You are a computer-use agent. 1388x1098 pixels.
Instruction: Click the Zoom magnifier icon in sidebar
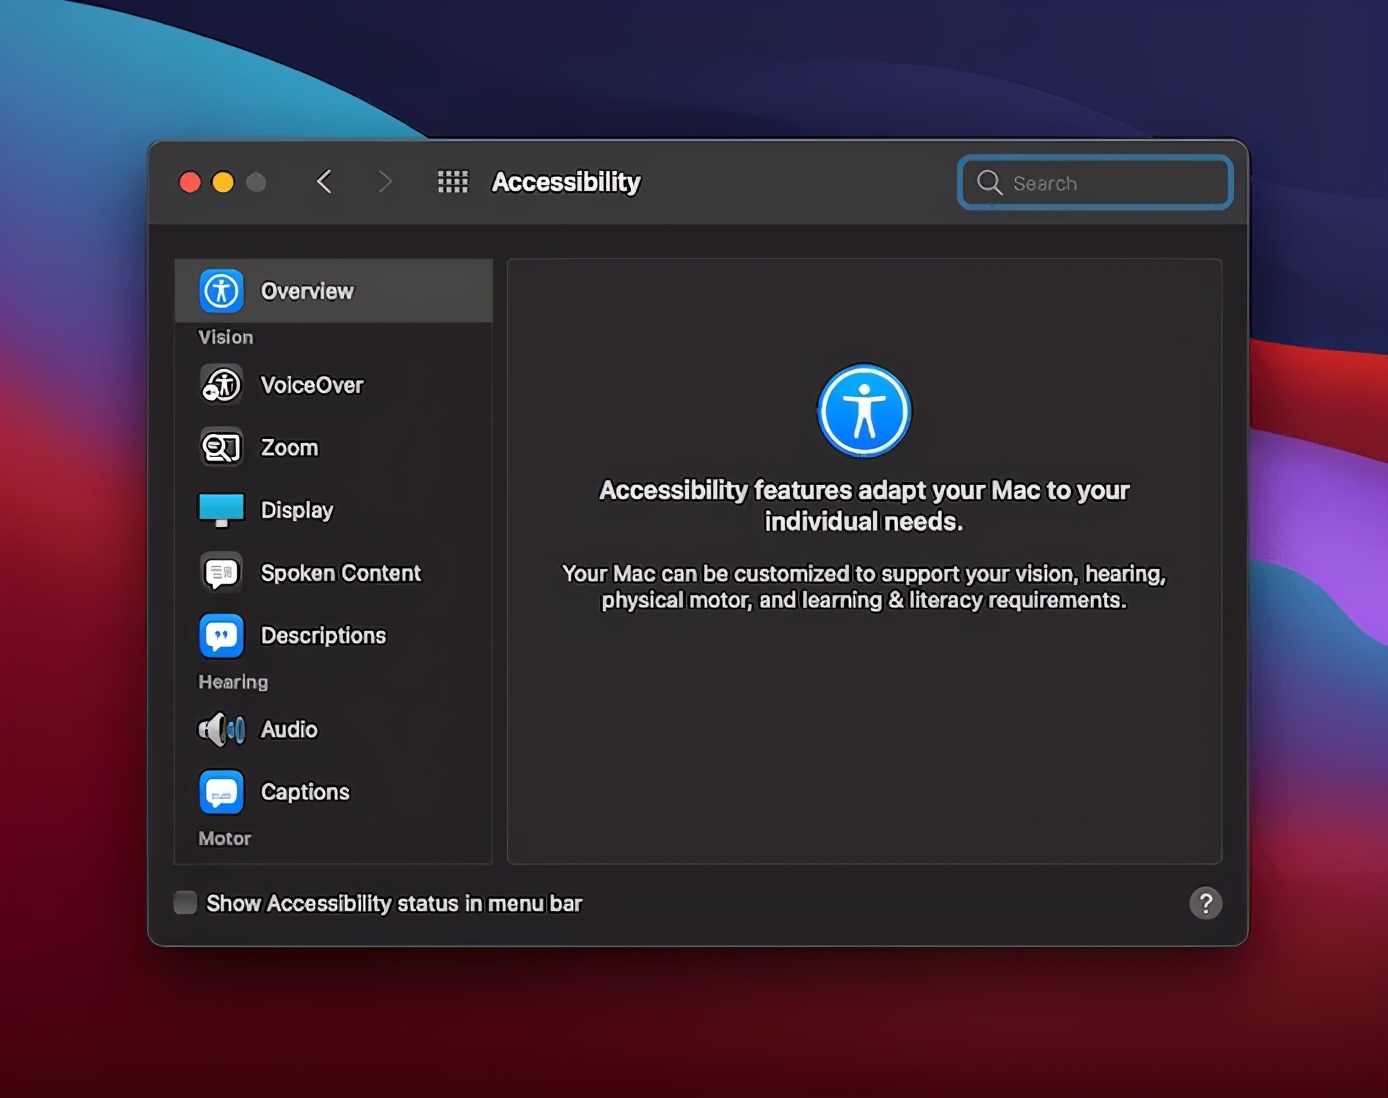tap(221, 447)
